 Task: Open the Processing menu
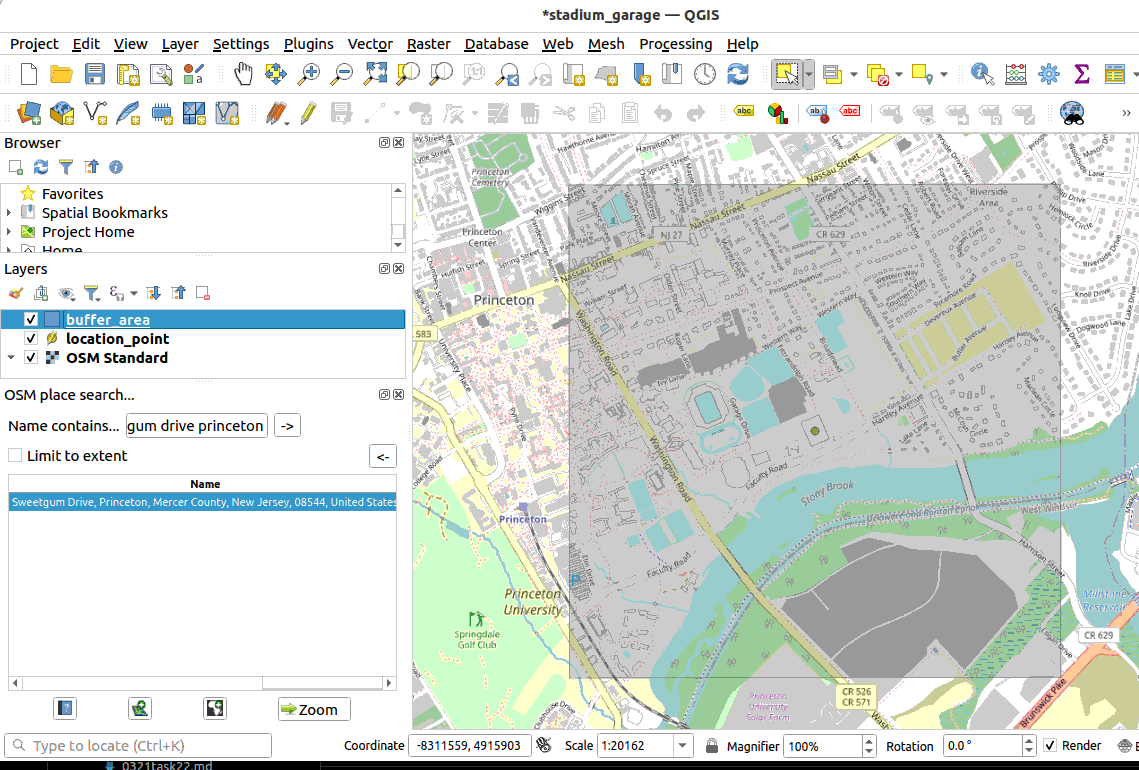click(x=675, y=44)
